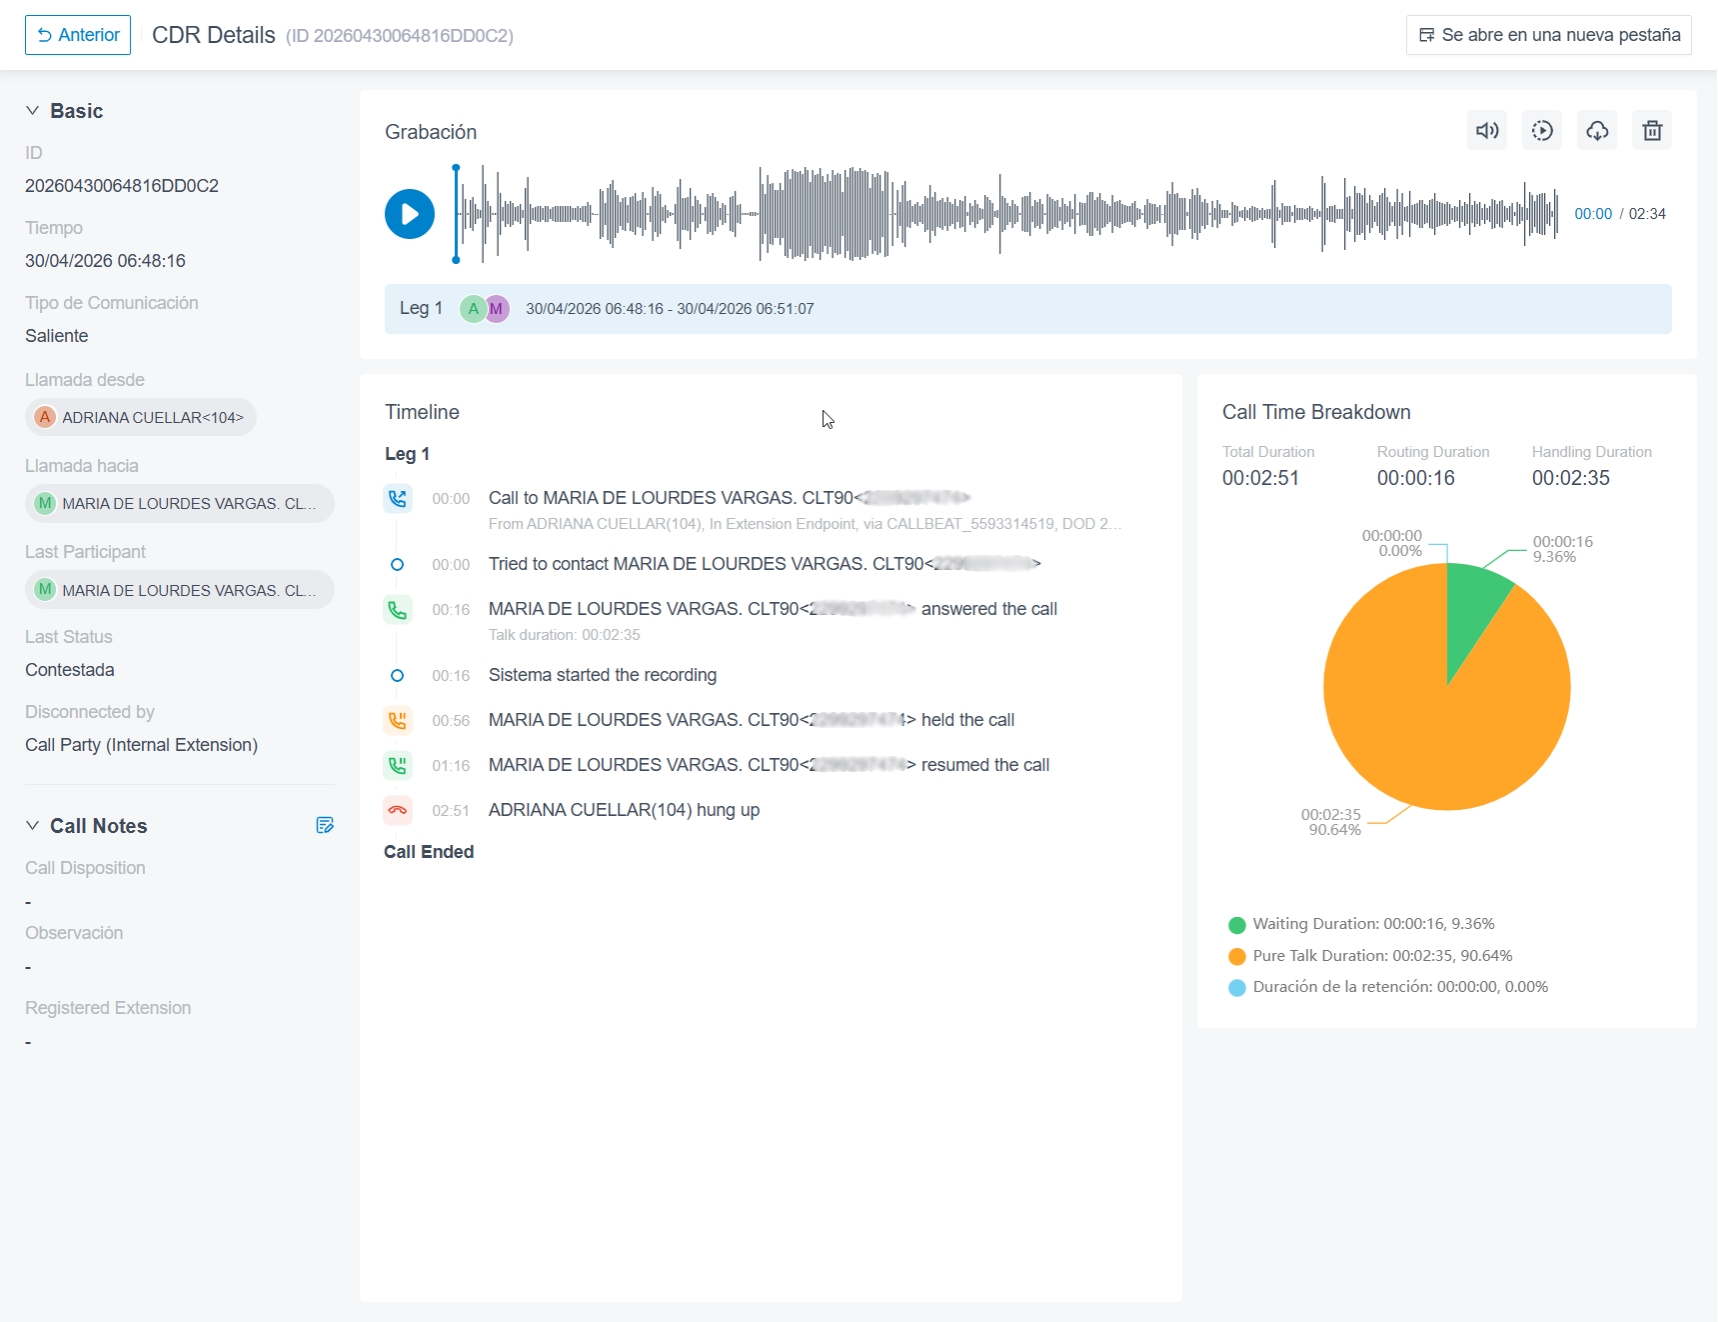The height and width of the screenshot is (1322, 1718).
Task: Click the outgoing call icon at 00:00
Action: (398, 498)
